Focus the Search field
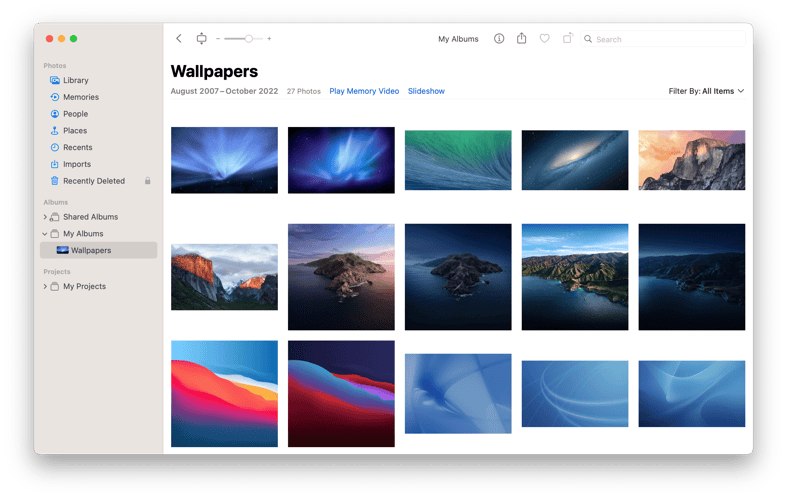This screenshot has width=787, height=499. coord(663,39)
